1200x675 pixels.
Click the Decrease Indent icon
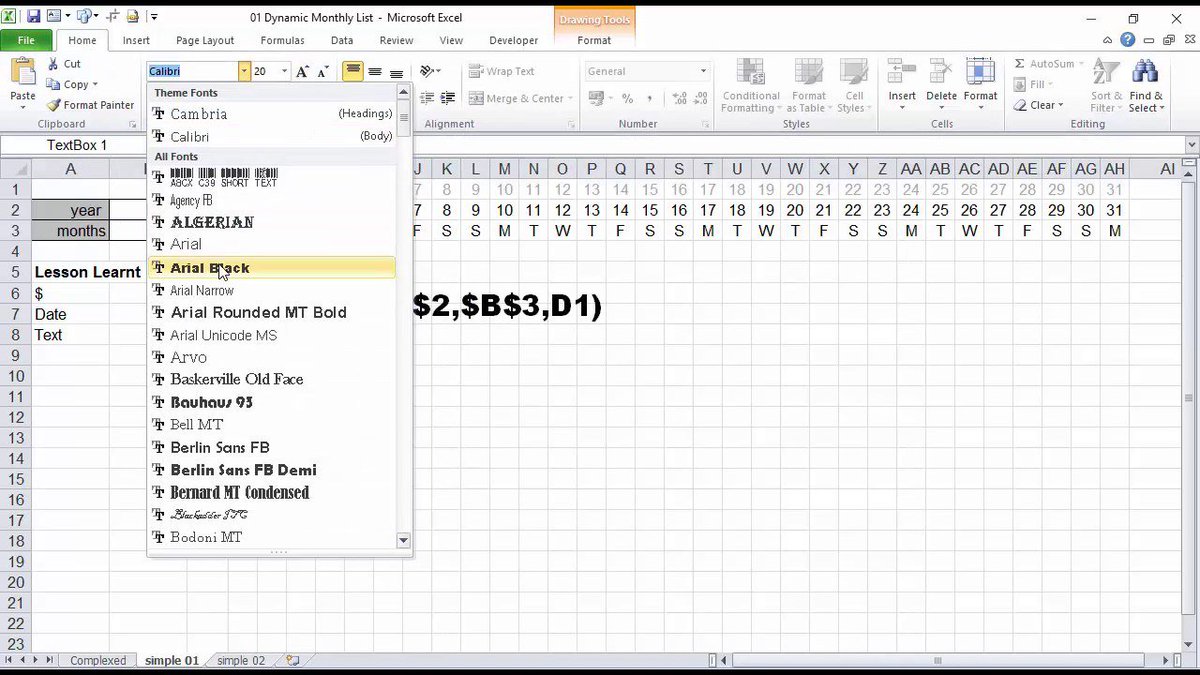point(427,98)
